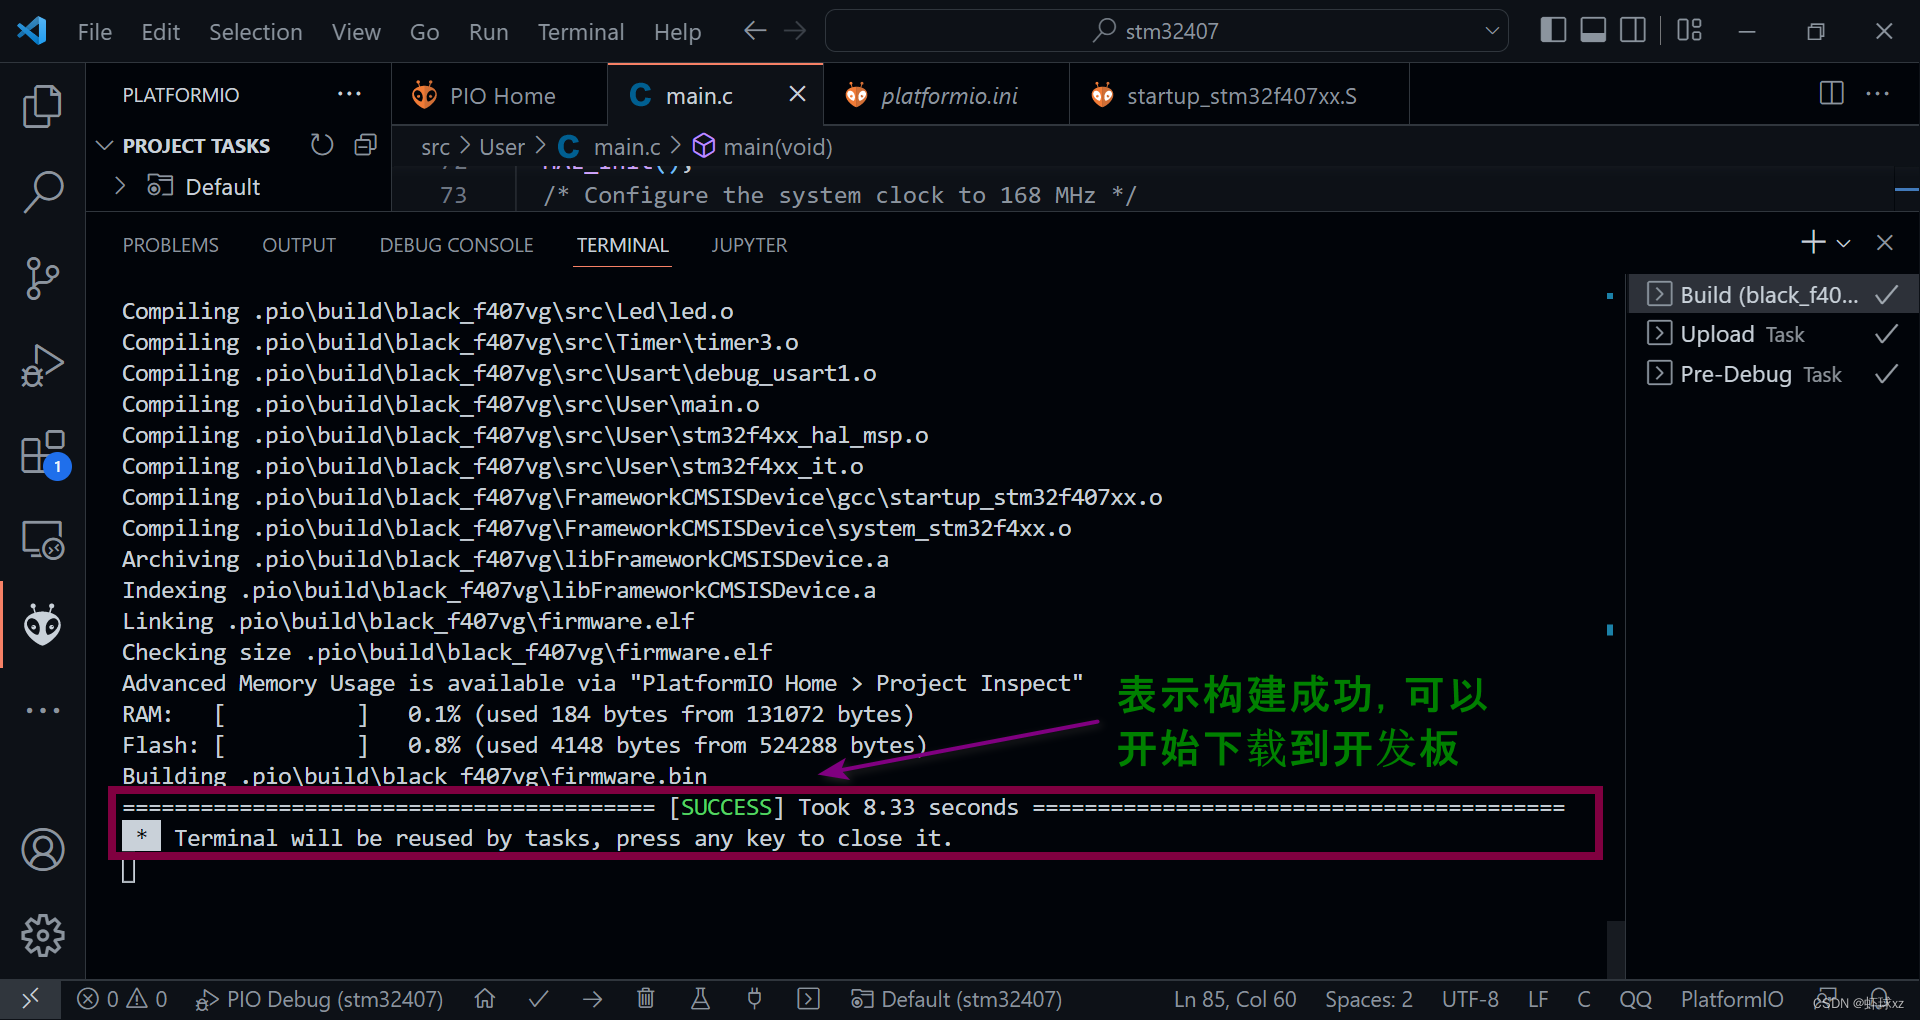Open the Explorer view in activity bar

coord(42,106)
